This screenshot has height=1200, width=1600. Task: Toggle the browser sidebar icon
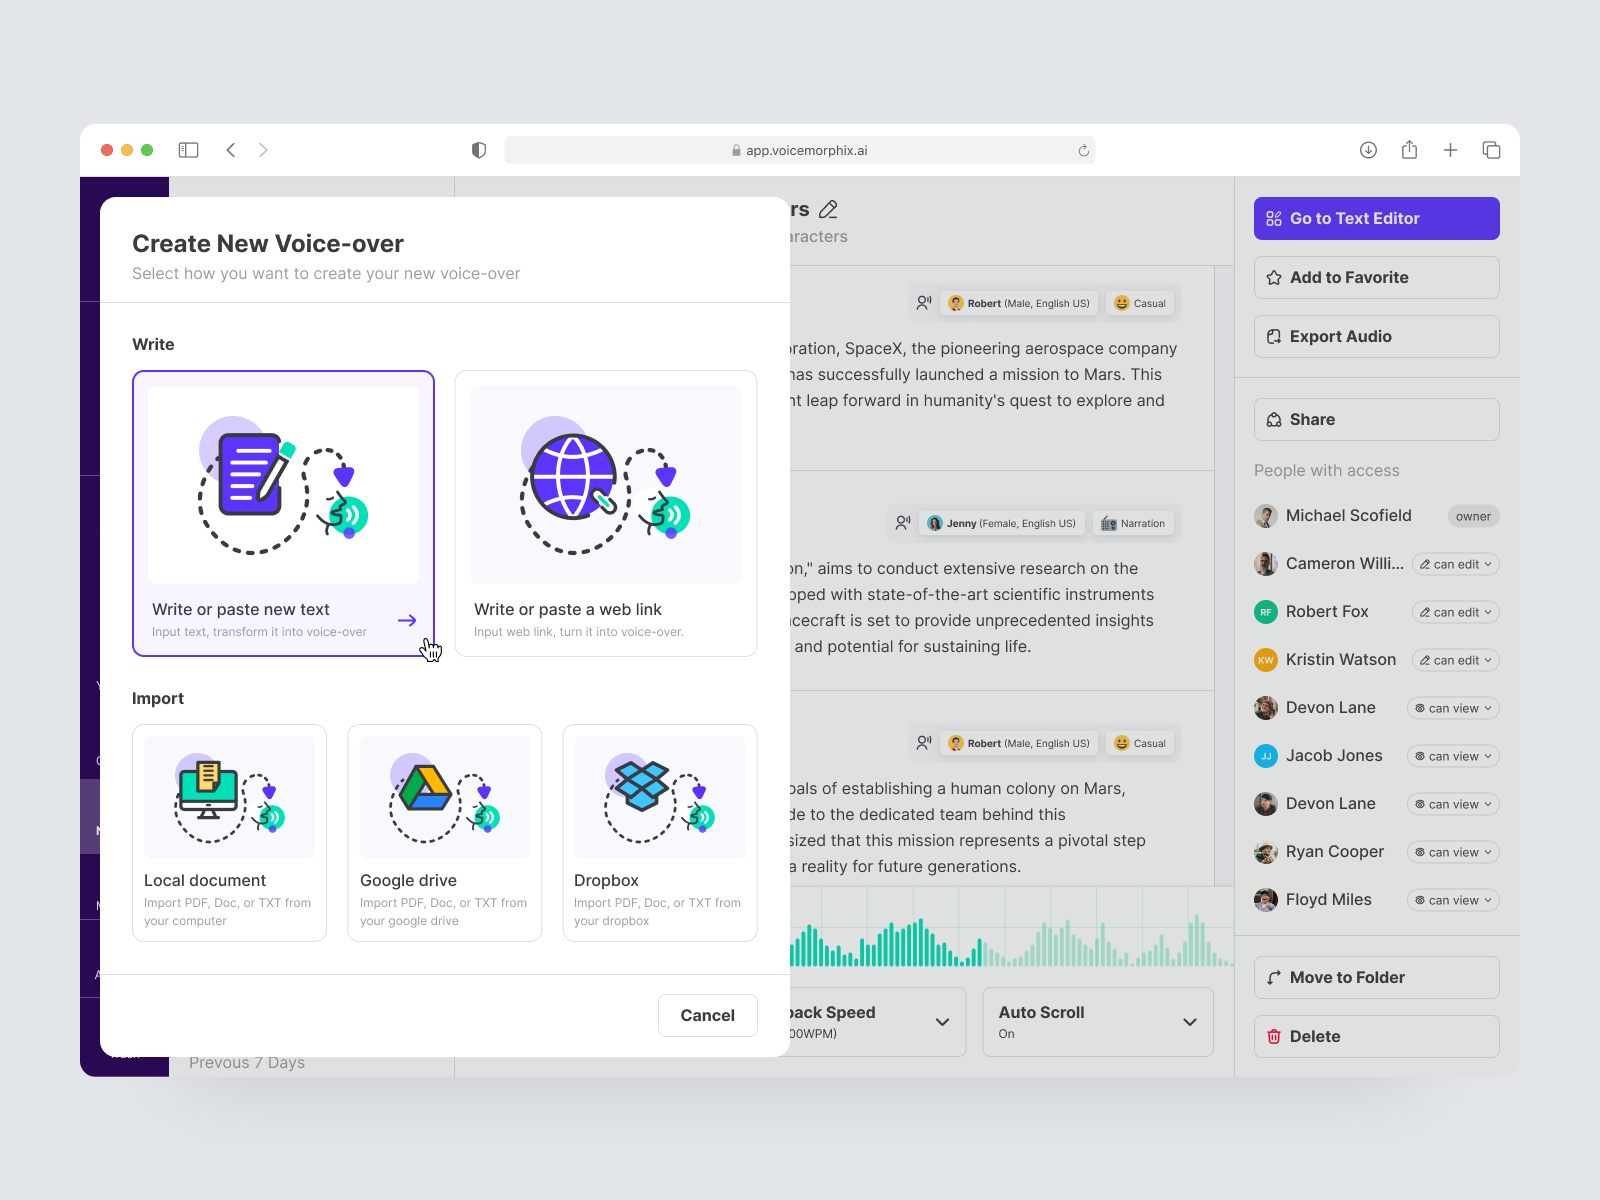[187, 149]
